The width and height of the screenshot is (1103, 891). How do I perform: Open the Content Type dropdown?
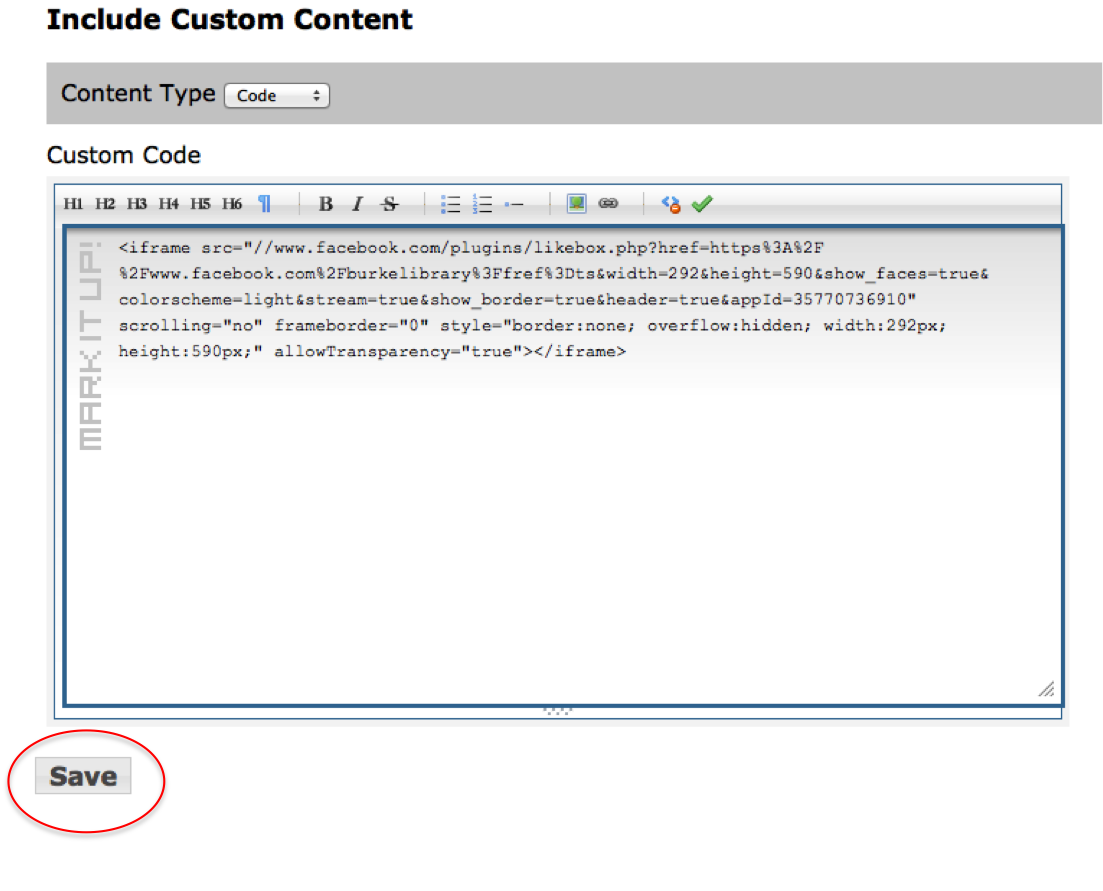277,96
